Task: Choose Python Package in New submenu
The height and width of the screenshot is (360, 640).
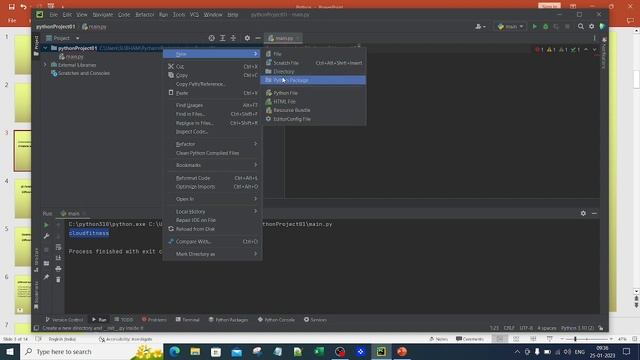Action: click(313, 80)
